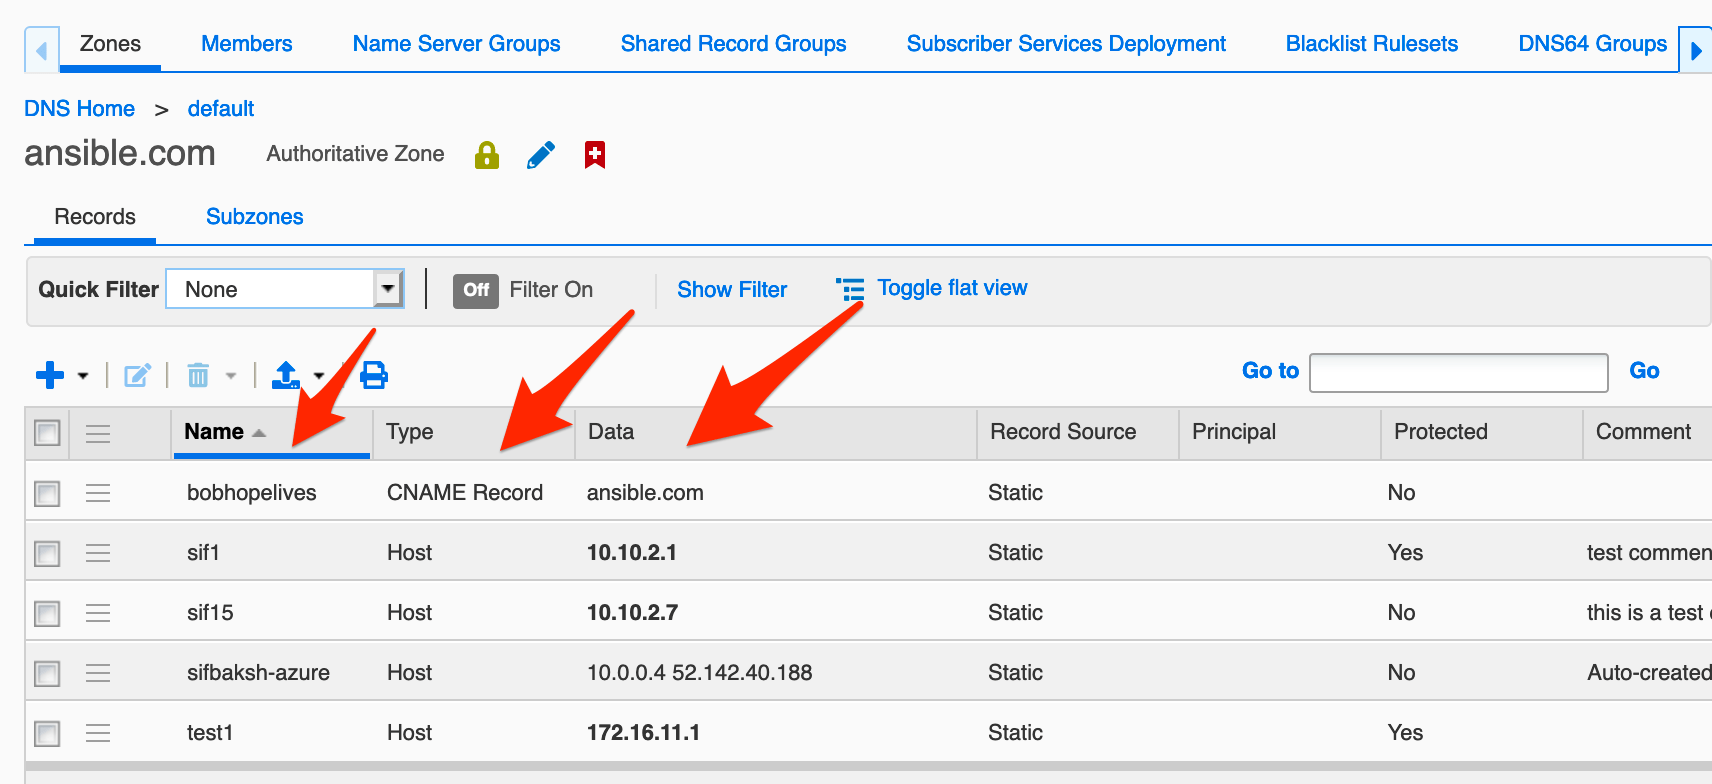The image size is (1712, 784).
Task: Click the red bookmark icon
Action: [x=595, y=155]
